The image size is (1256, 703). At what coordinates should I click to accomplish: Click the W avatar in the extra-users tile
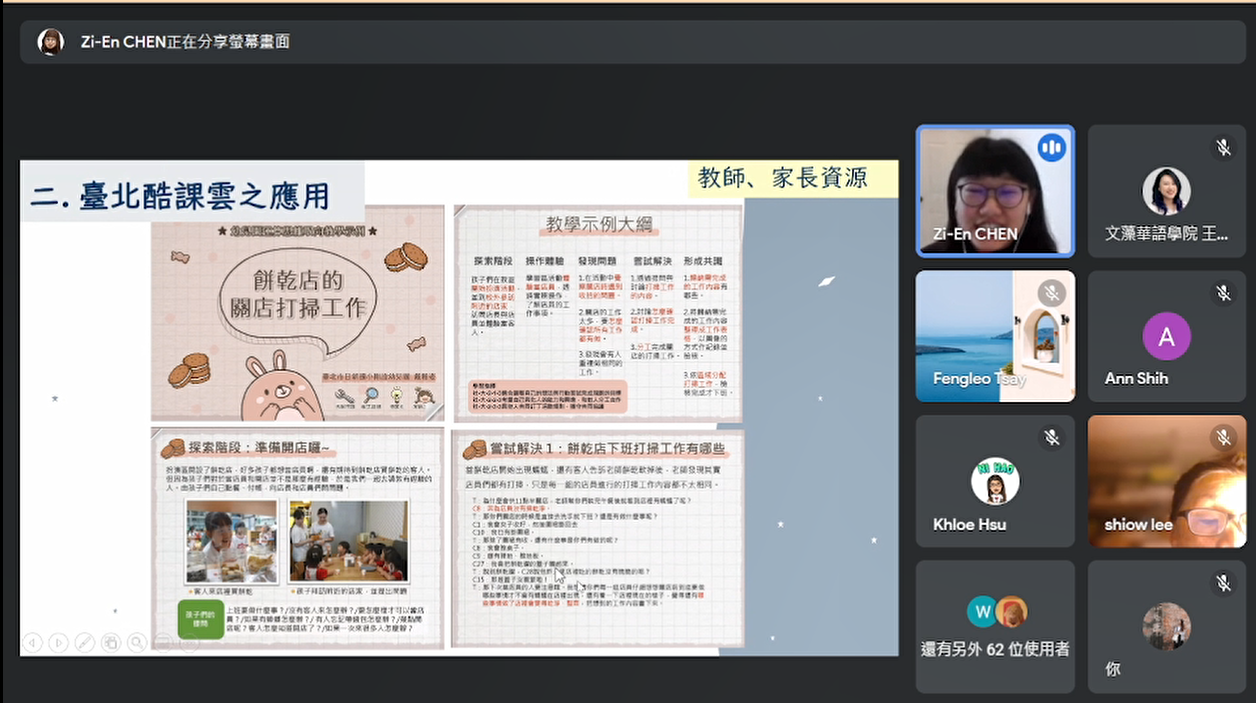pyautogui.click(x=982, y=611)
